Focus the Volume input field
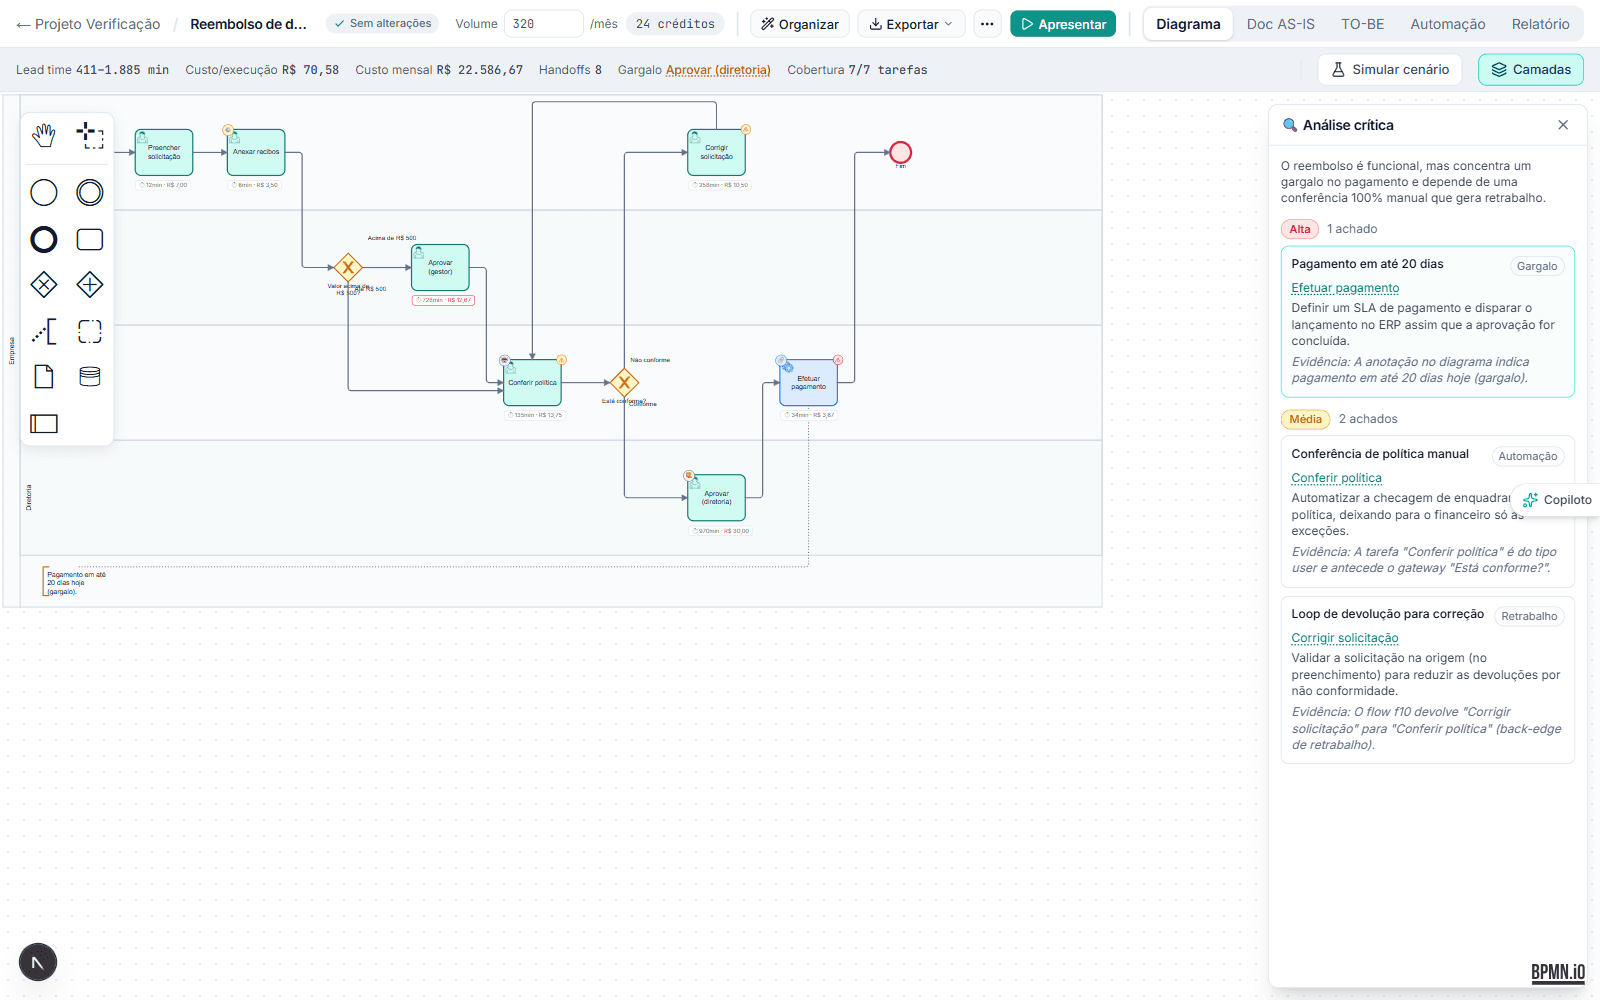 click(x=543, y=24)
